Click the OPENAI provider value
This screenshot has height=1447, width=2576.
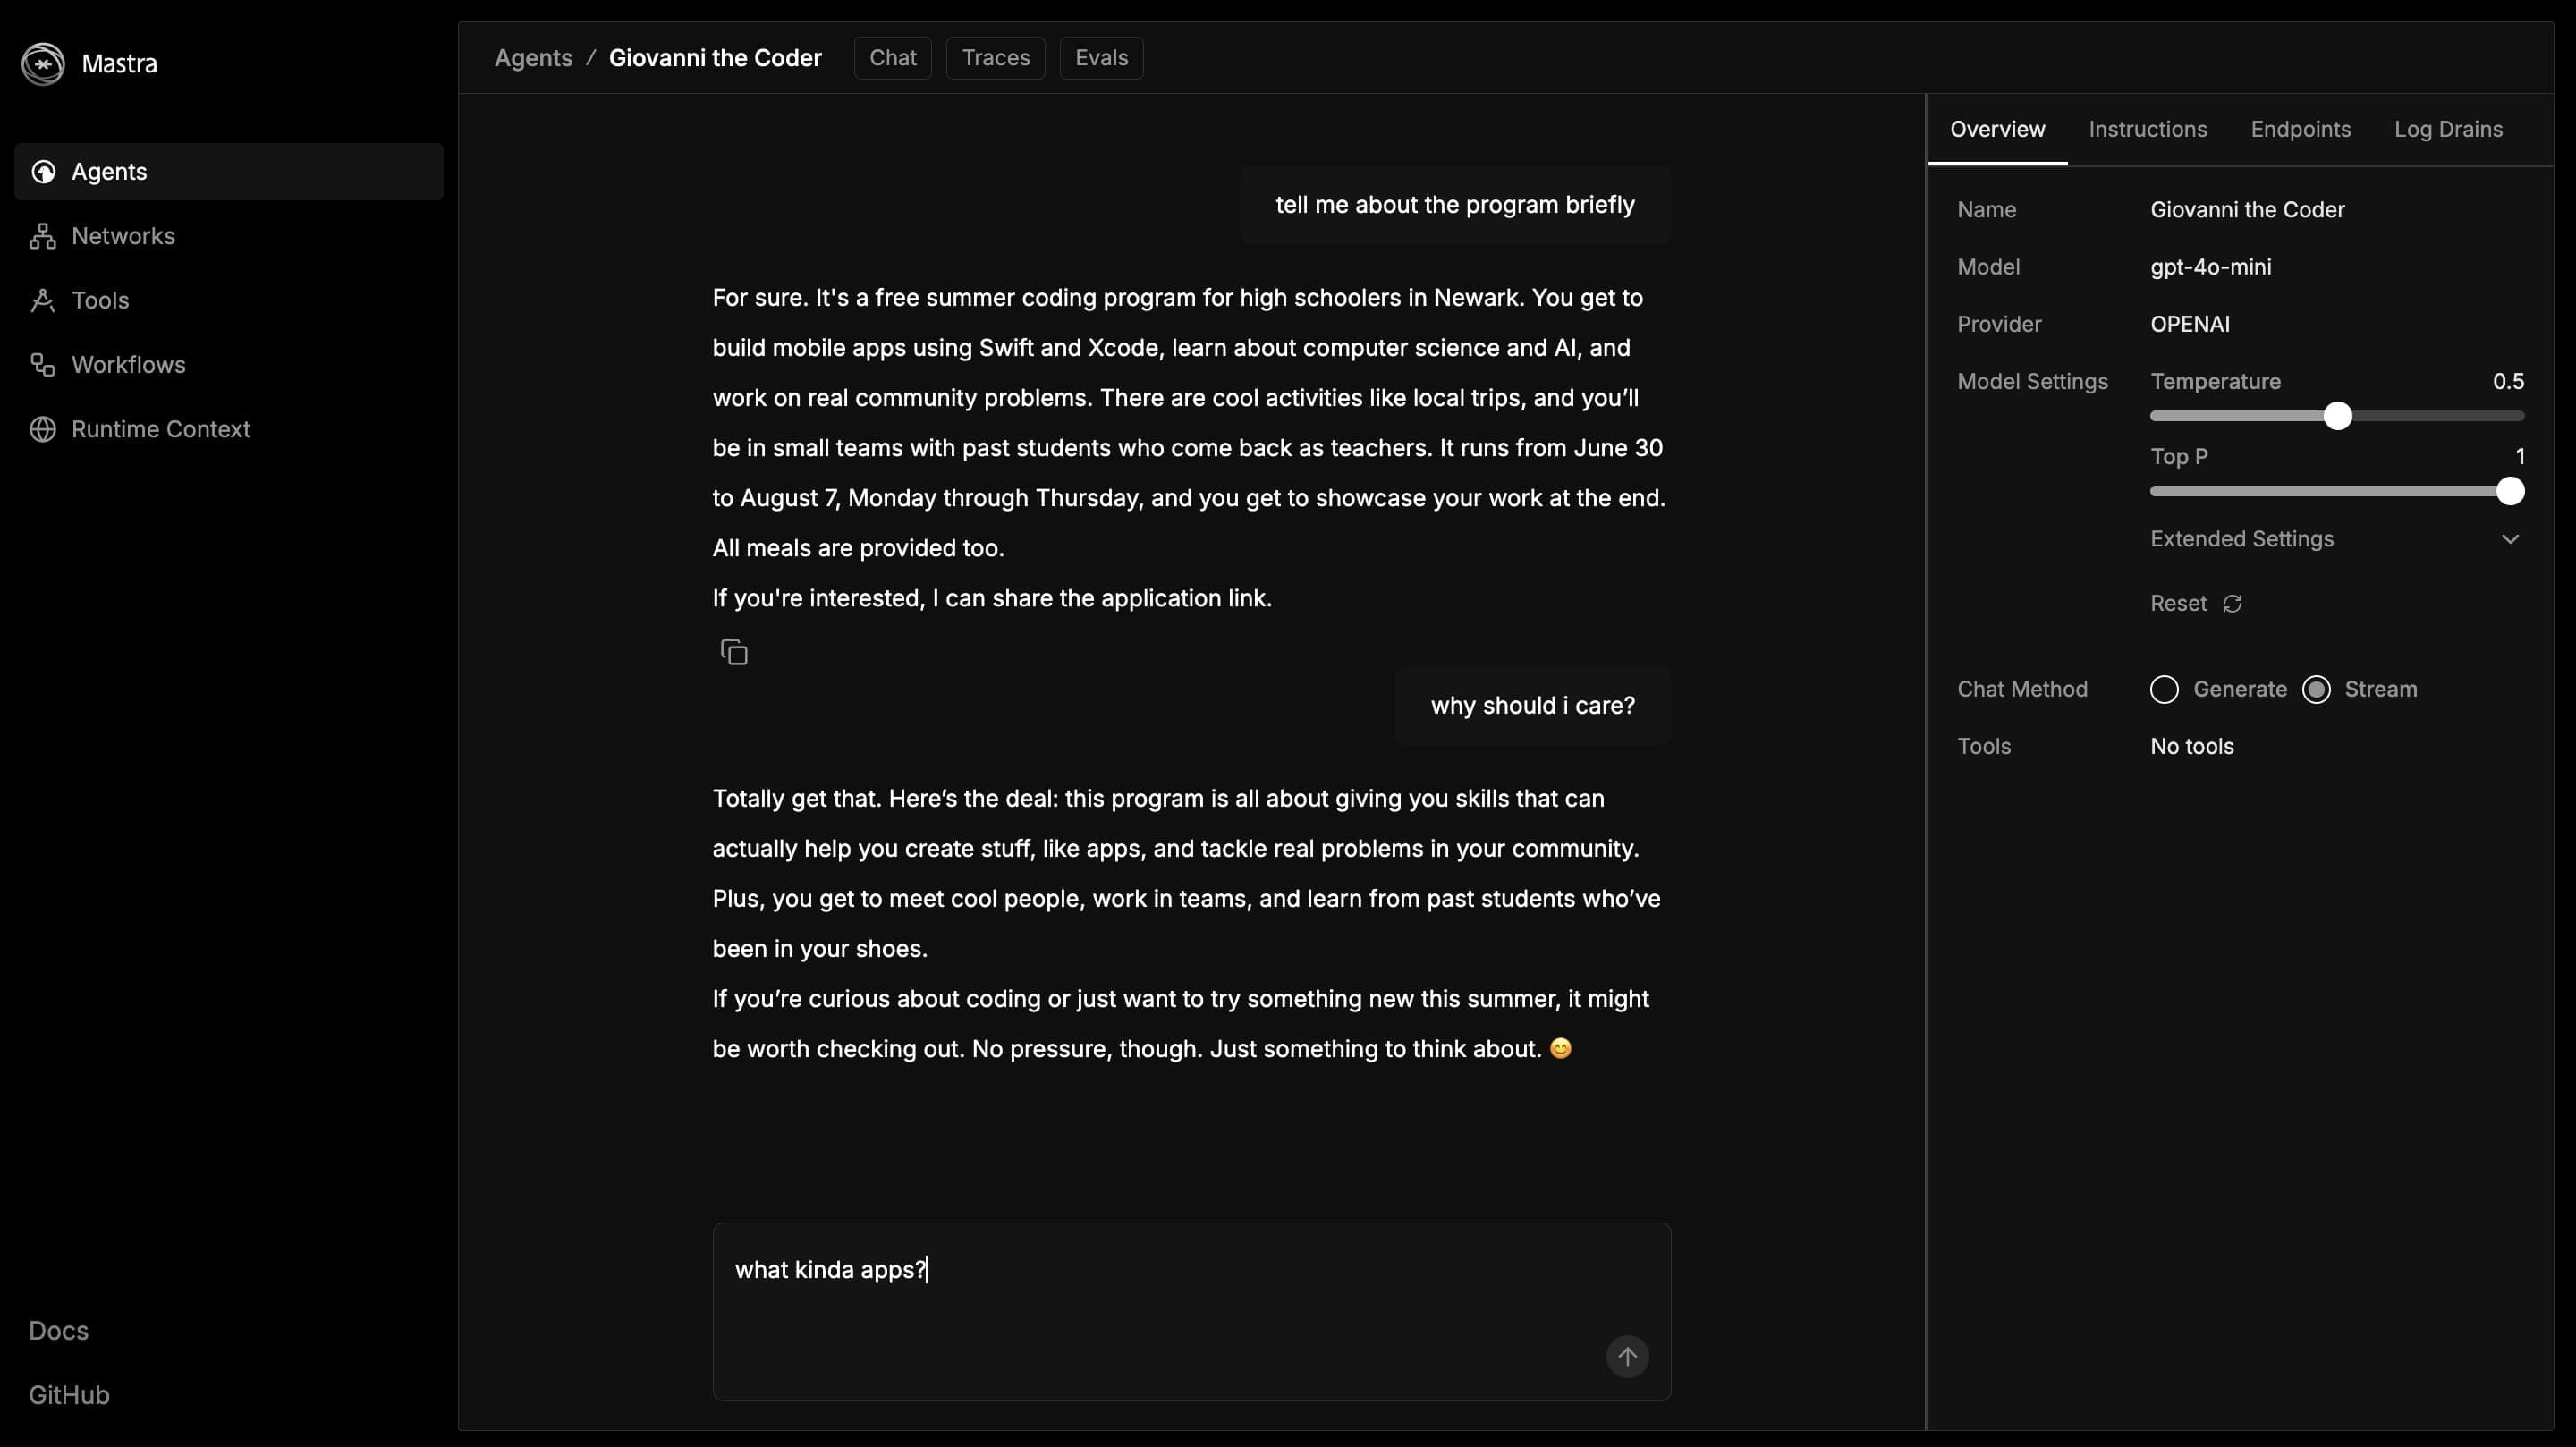[2190, 324]
